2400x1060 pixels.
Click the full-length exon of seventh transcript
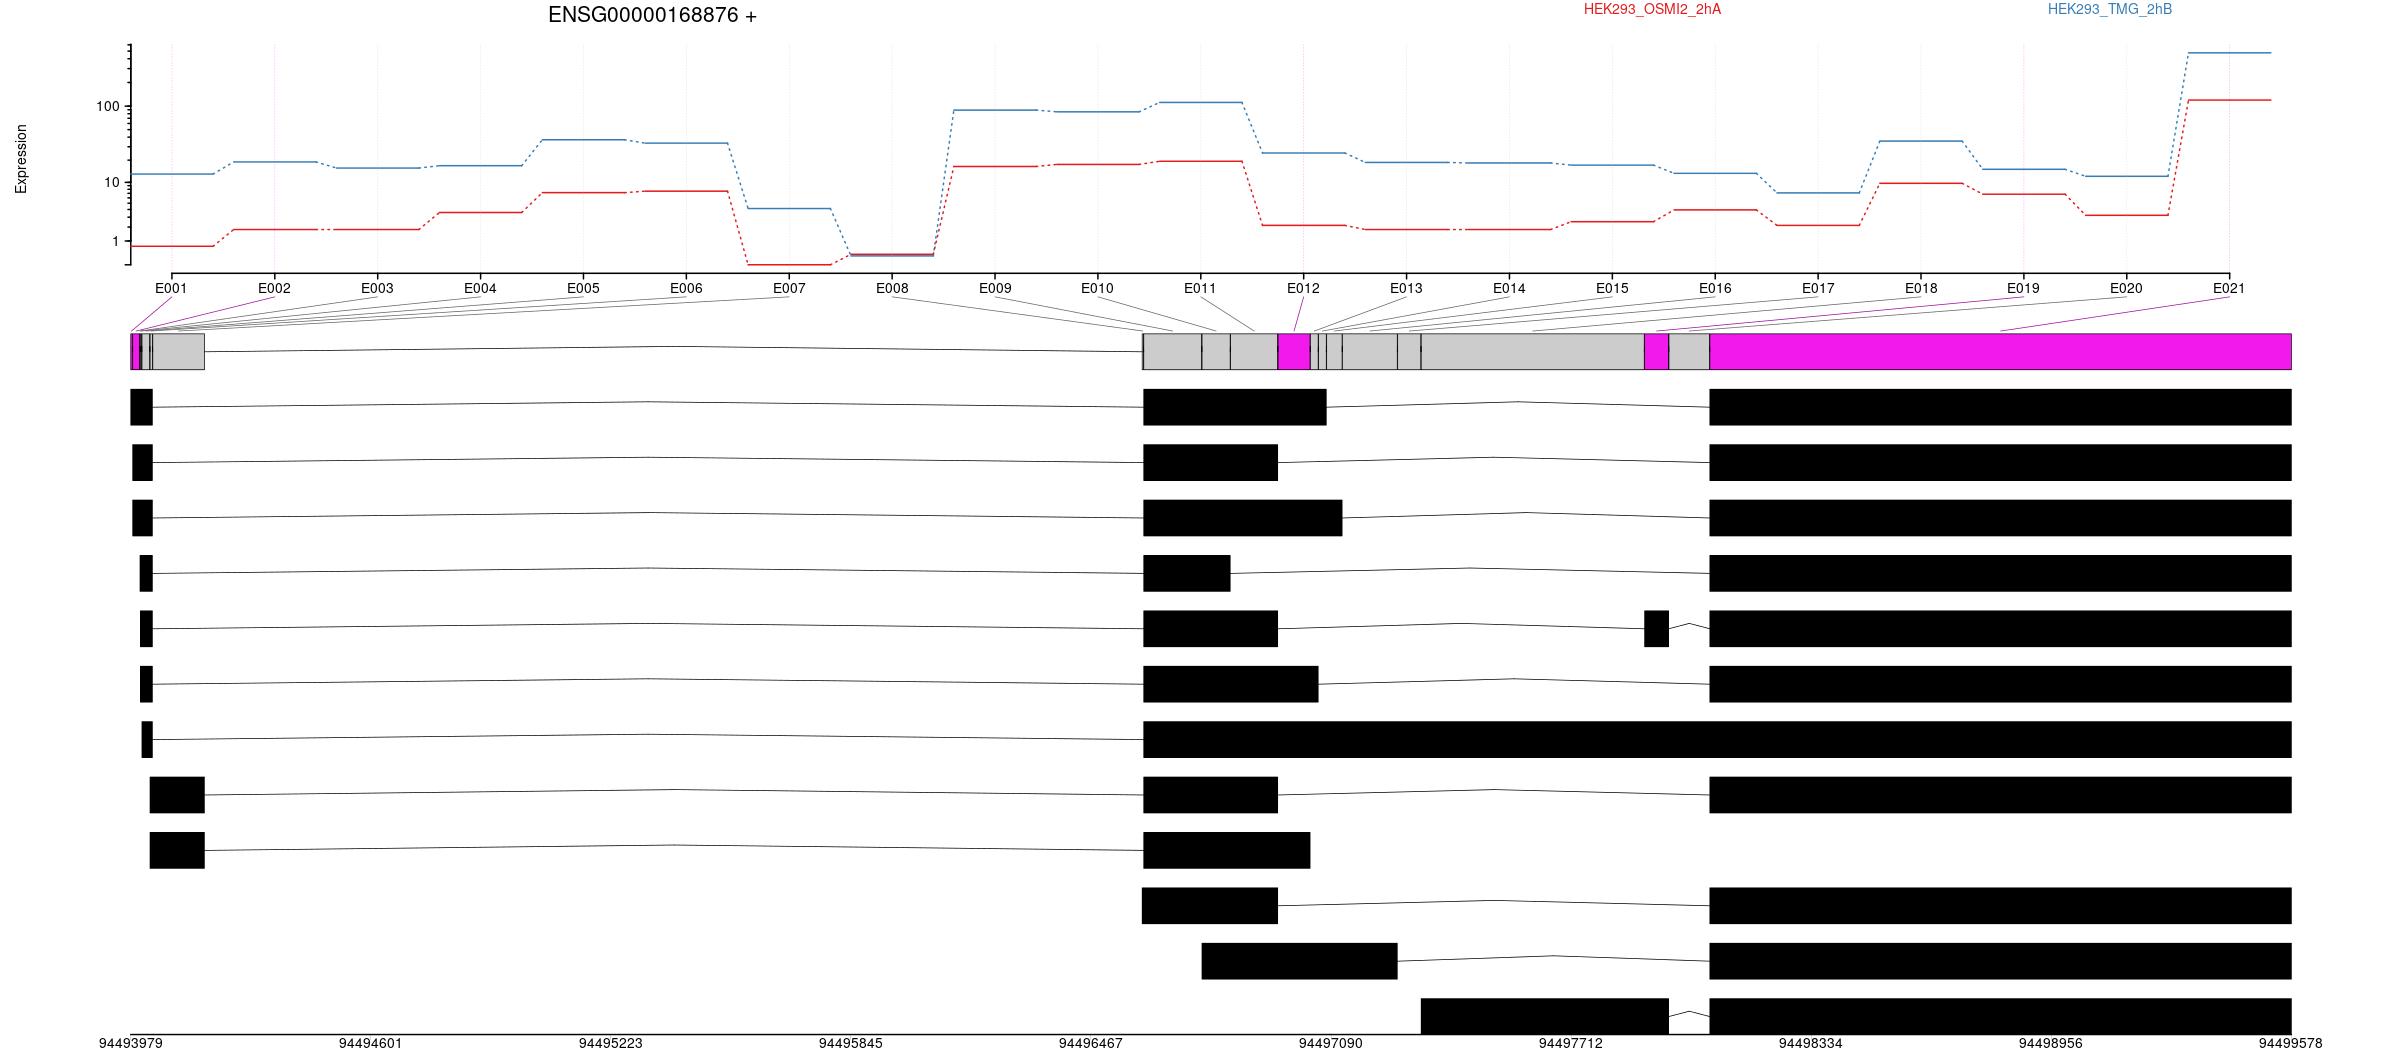tap(1717, 739)
